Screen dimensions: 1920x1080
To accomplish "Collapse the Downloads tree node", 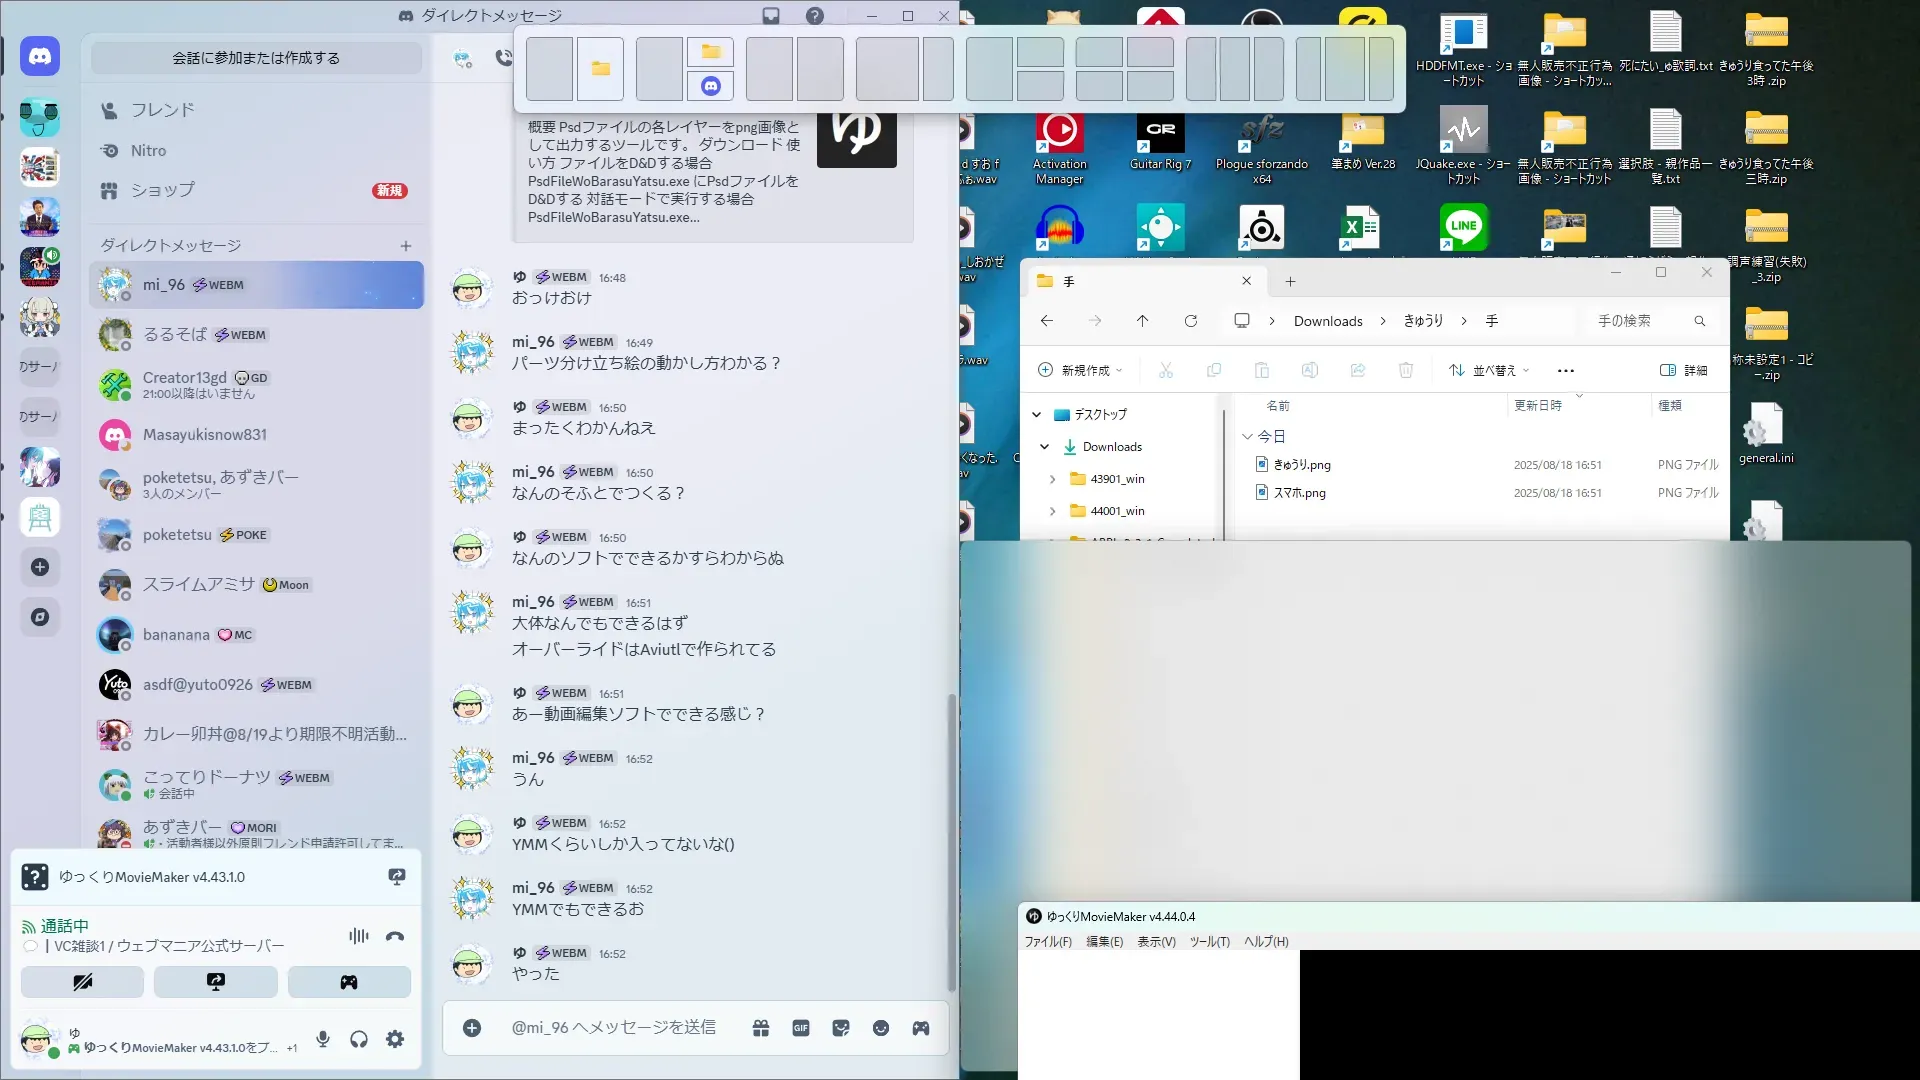I will pyautogui.click(x=1044, y=447).
